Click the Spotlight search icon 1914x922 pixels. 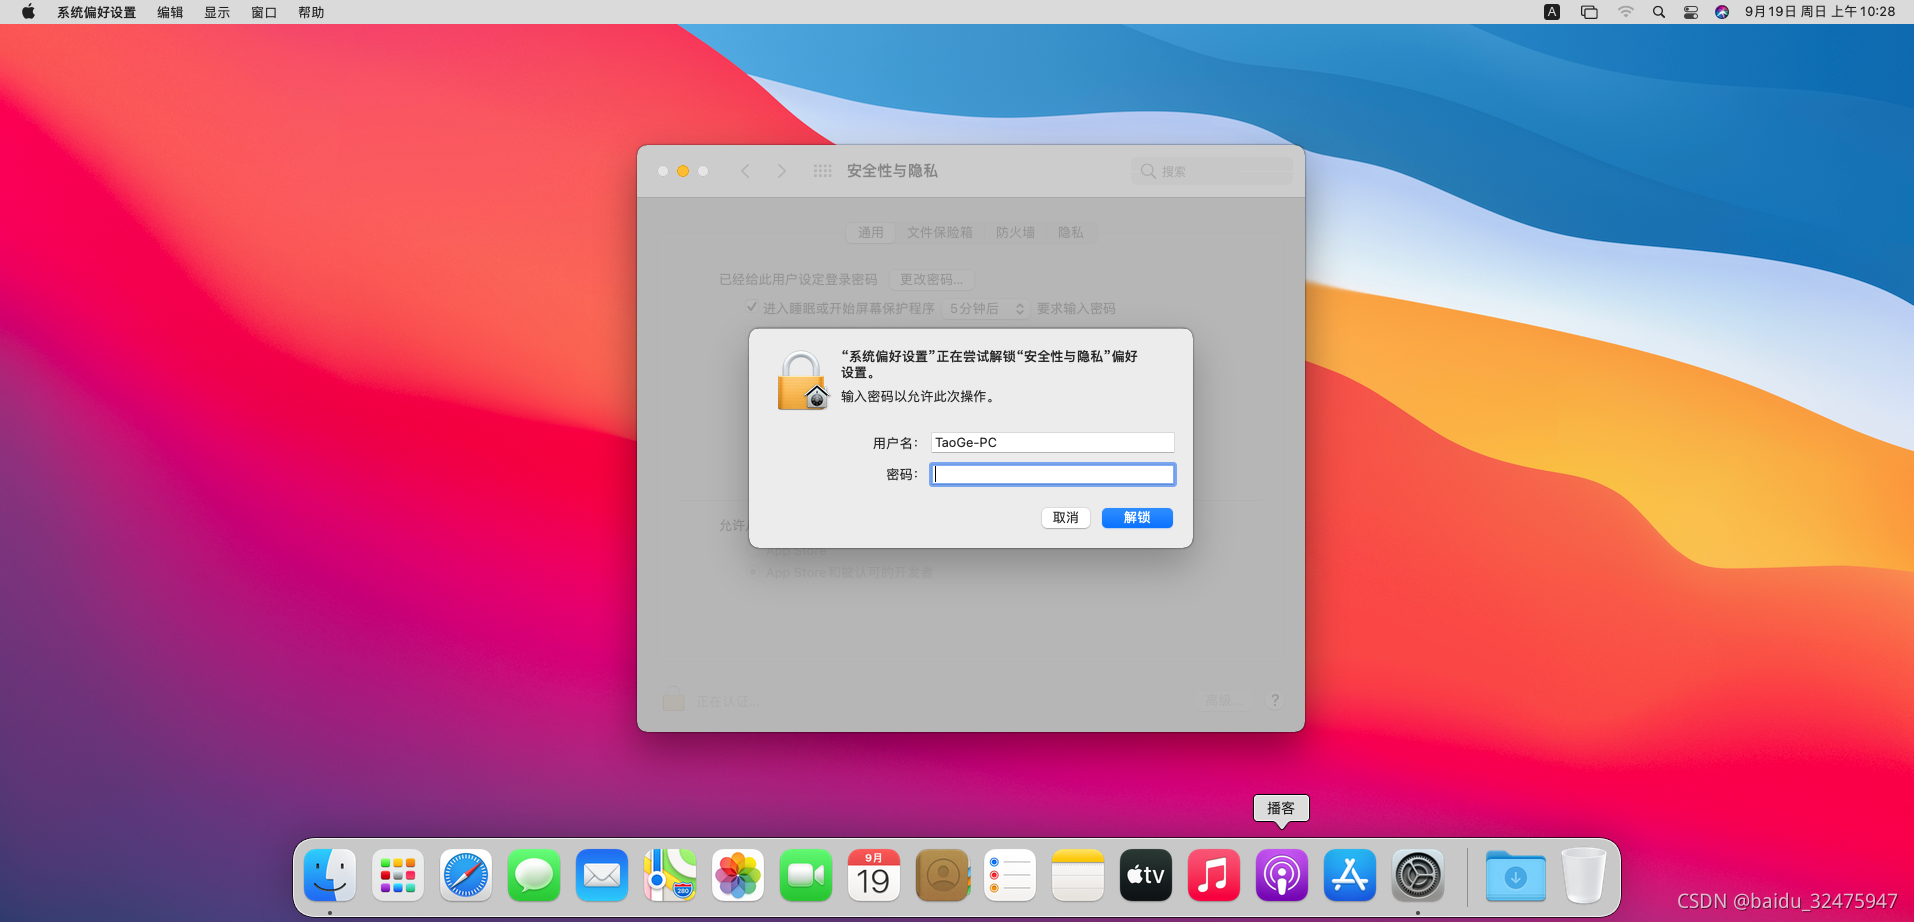[1658, 12]
